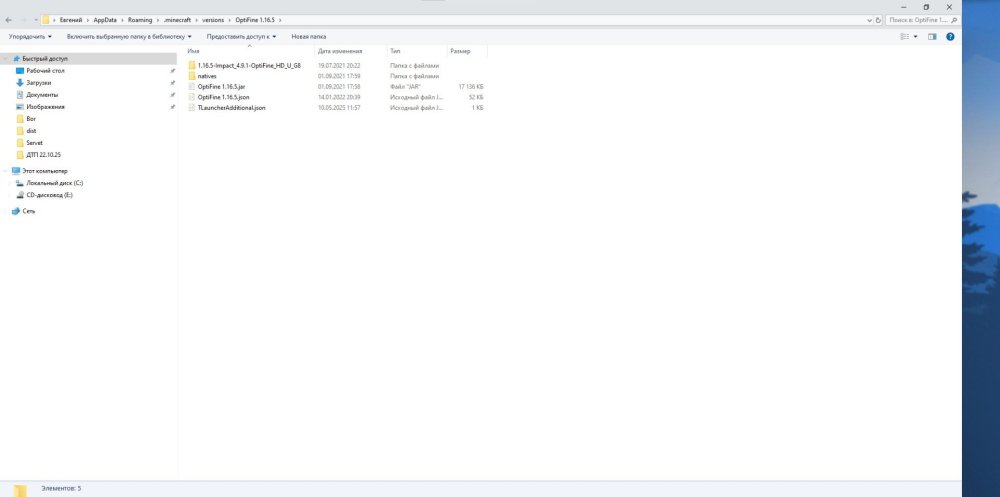Select the 'OptiFine 1.16.5.json' file icon
Screen dimensions: 1000x497
pos(192,97)
